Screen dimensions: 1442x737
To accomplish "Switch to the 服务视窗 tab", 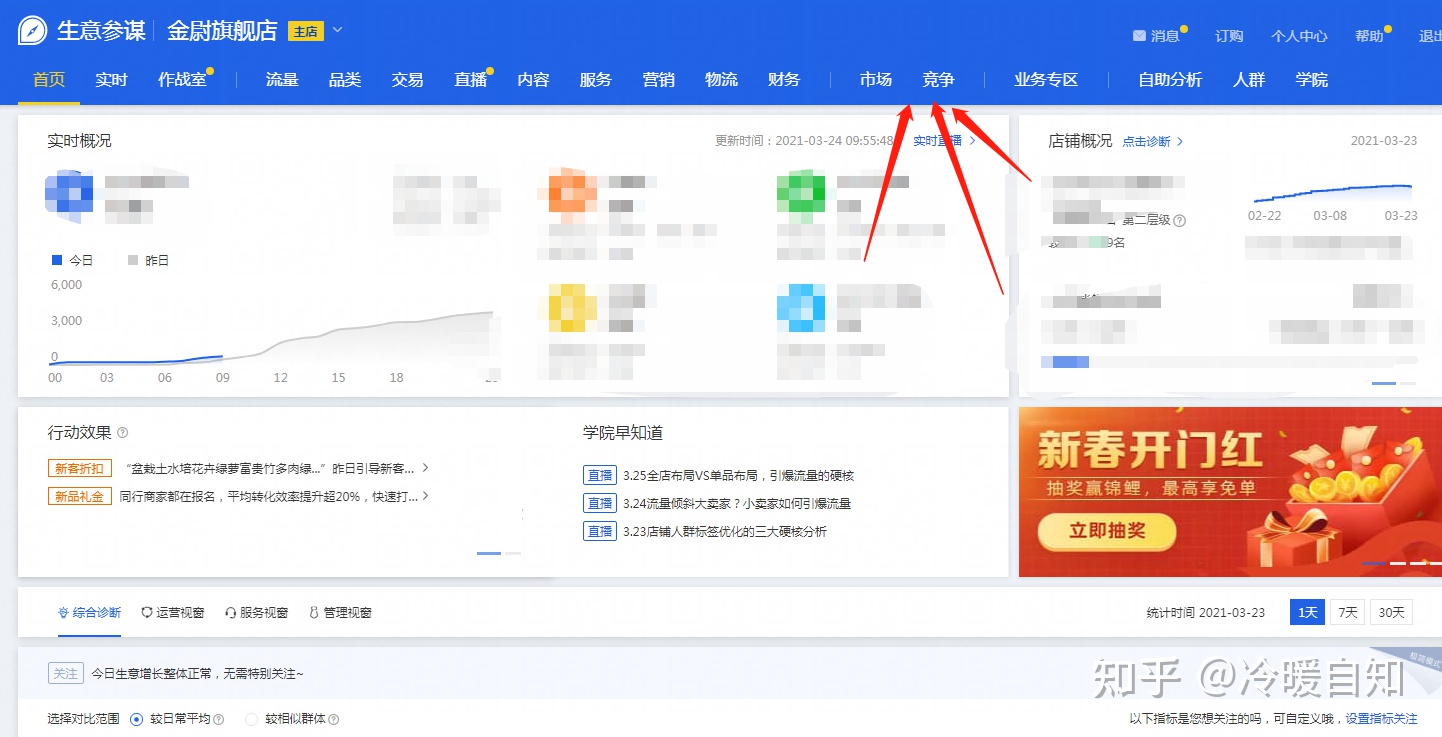I will [x=257, y=612].
